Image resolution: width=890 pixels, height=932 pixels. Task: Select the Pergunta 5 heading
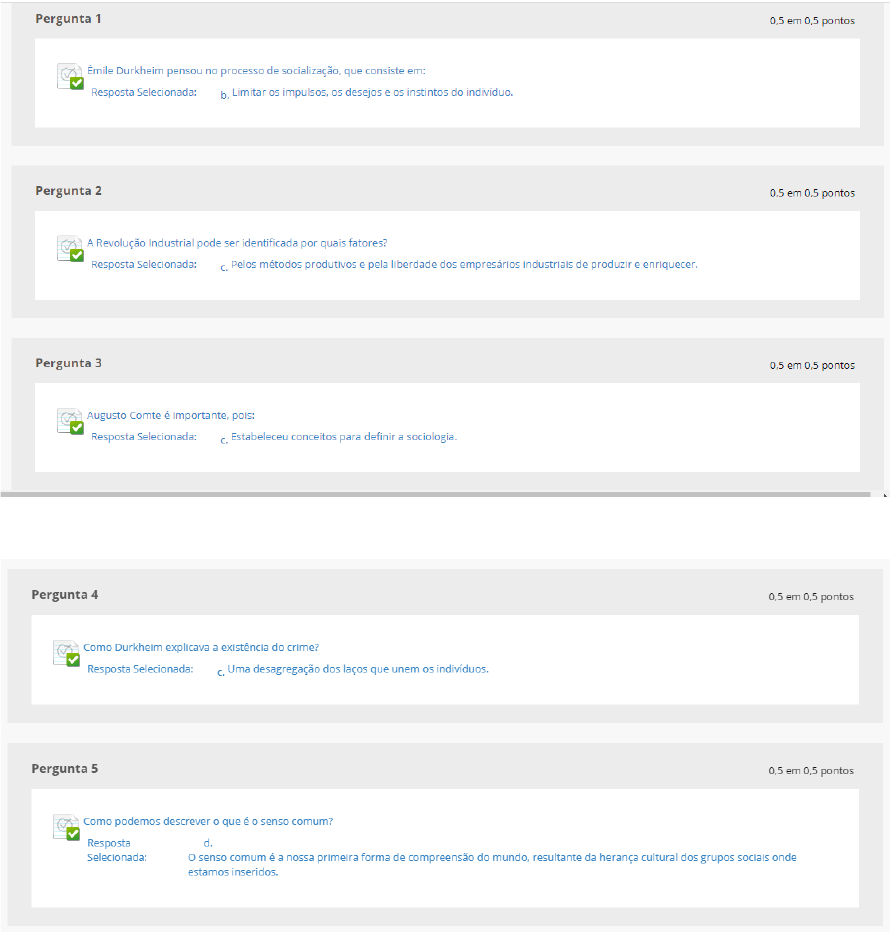pyautogui.click(x=65, y=769)
